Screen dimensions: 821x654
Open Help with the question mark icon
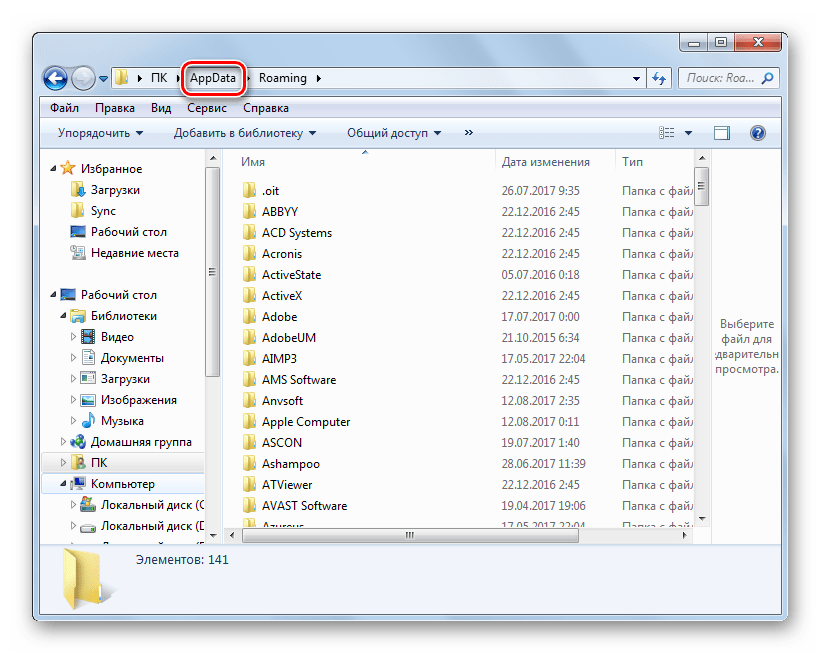click(x=758, y=133)
